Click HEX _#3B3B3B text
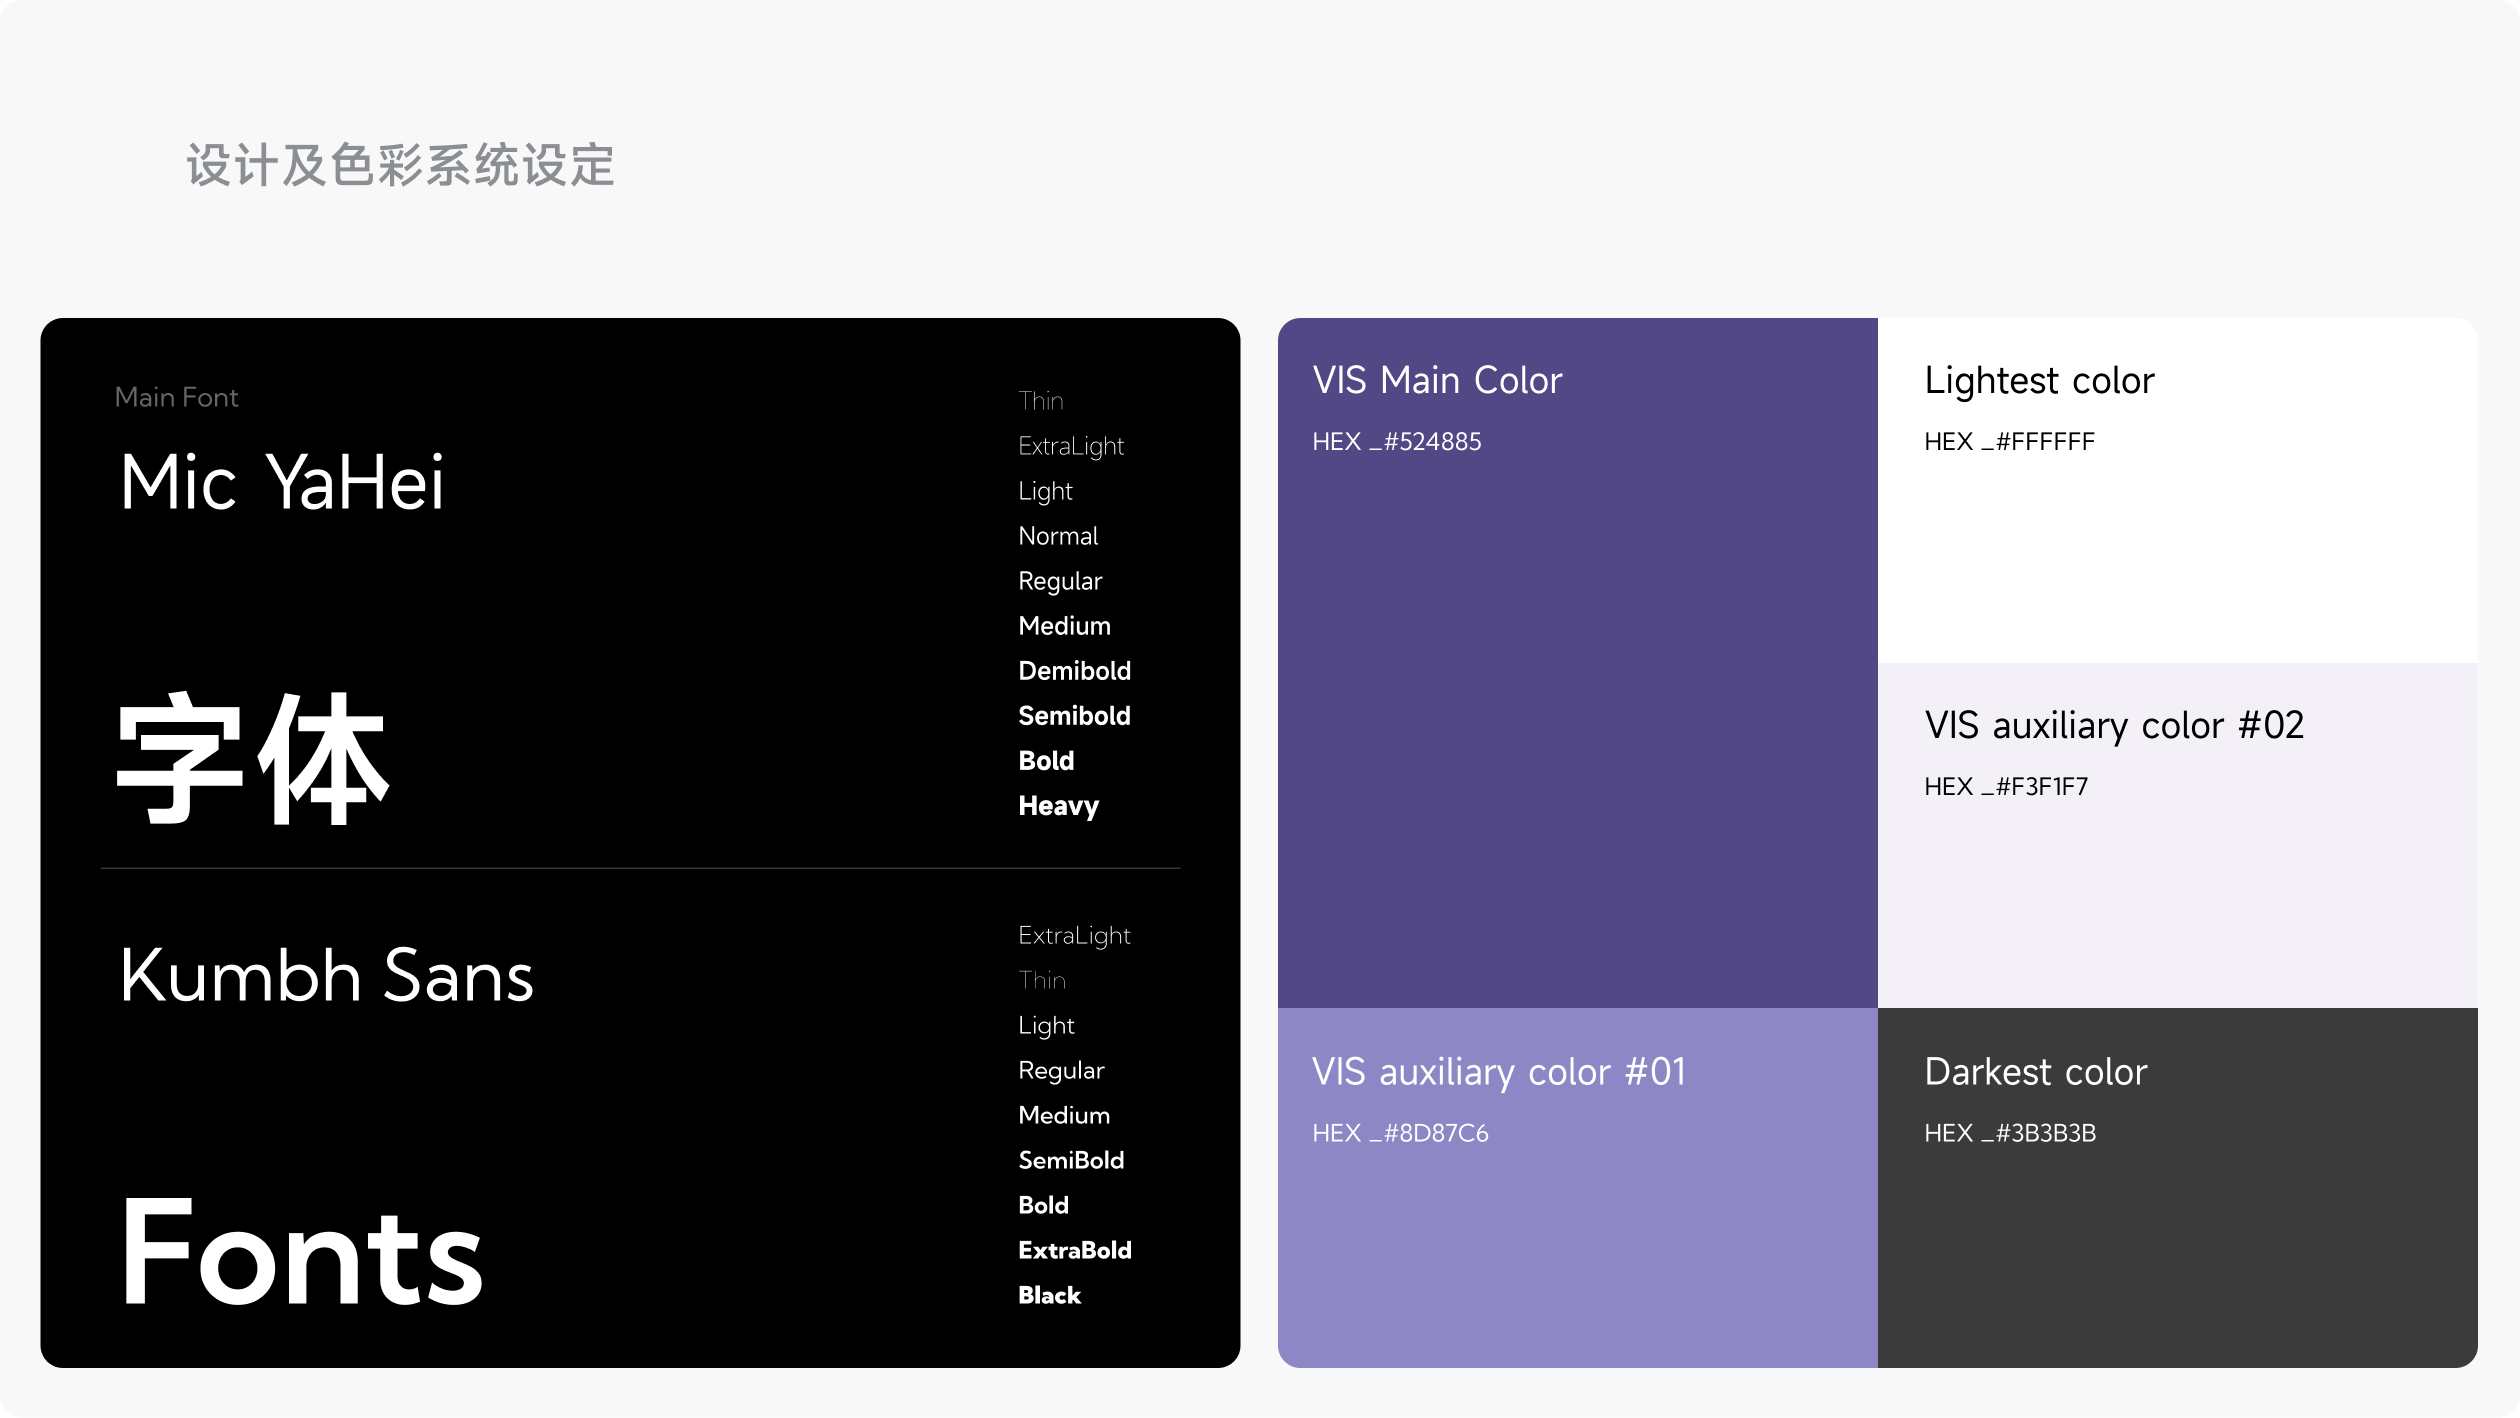The width and height of the screenshot is (2520, 1418). pyautogui.click(x=2009, y=1133)
